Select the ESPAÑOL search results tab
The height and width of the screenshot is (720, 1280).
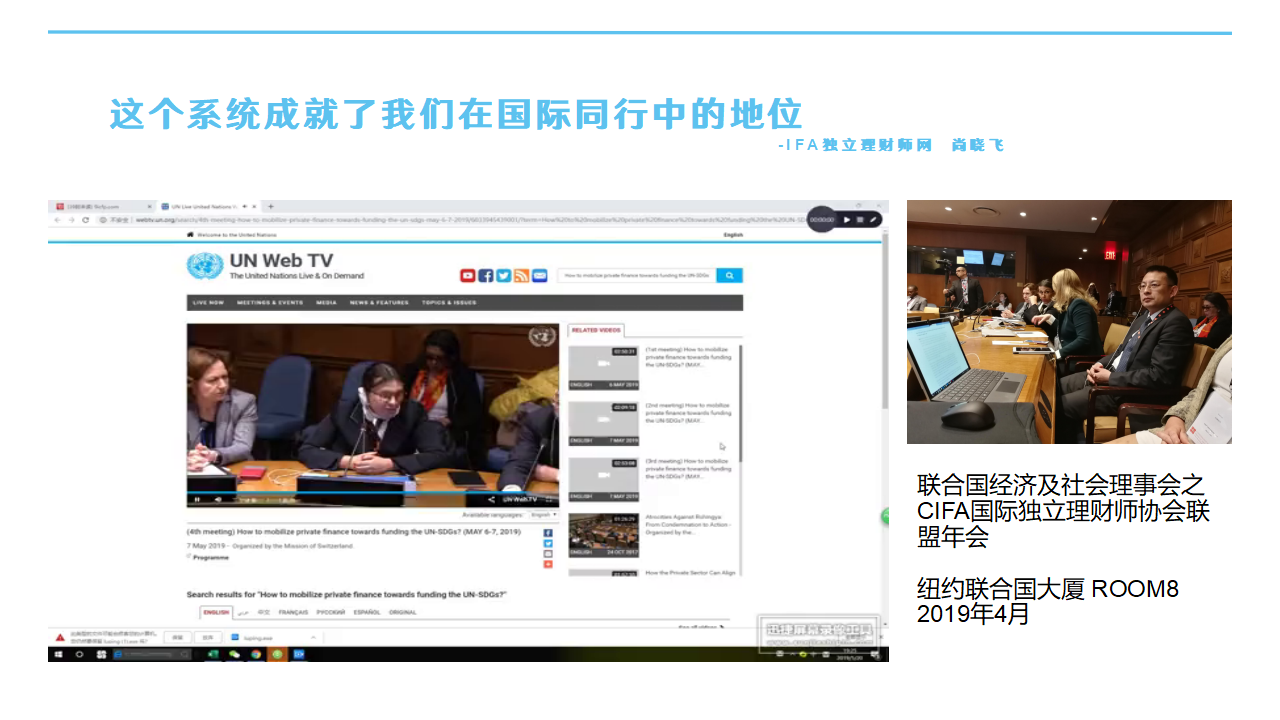tap(367, 612)
